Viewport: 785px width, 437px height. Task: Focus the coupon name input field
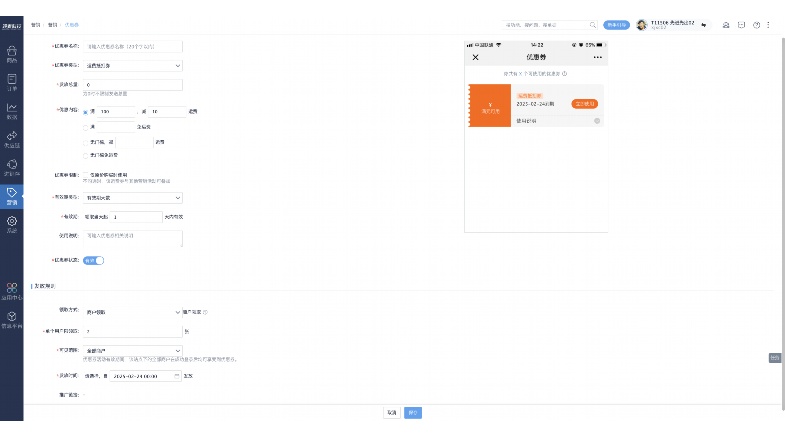[x=133, y=47]
